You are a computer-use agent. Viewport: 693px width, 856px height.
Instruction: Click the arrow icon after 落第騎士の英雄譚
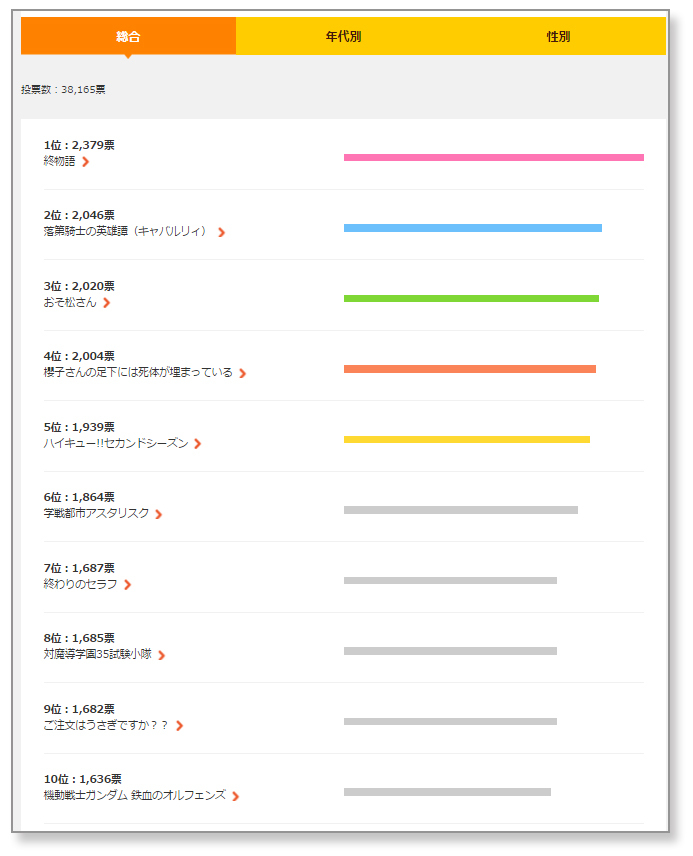[x=221, y=233]
